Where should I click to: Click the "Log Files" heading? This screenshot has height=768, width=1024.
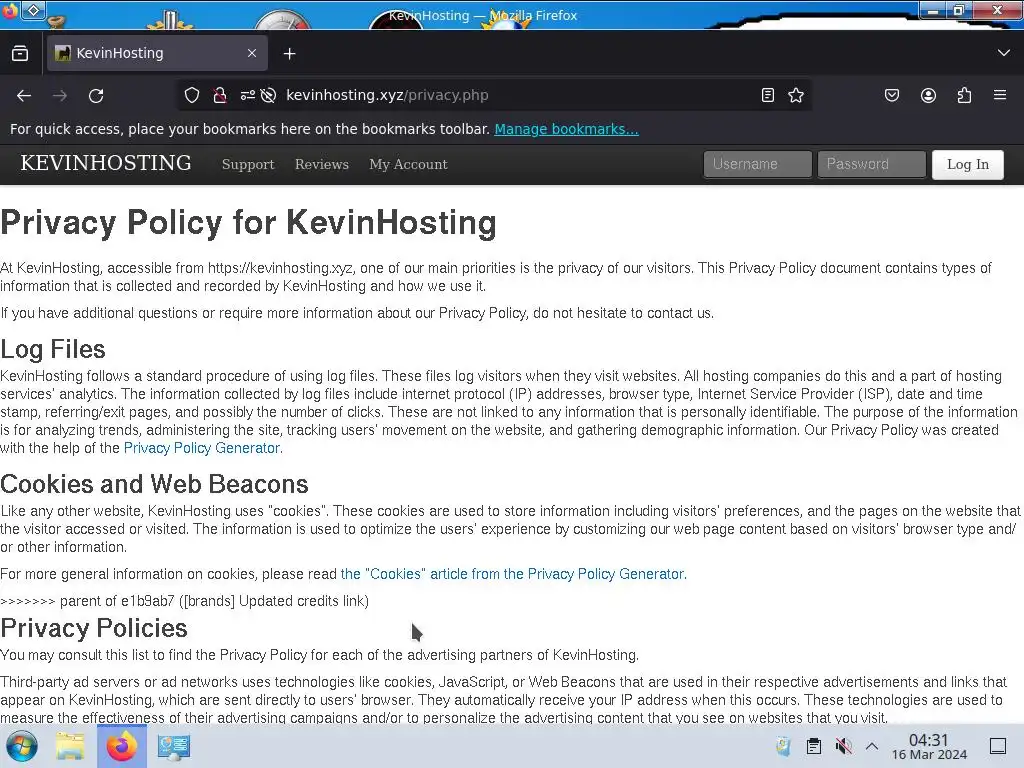(53, 349)
